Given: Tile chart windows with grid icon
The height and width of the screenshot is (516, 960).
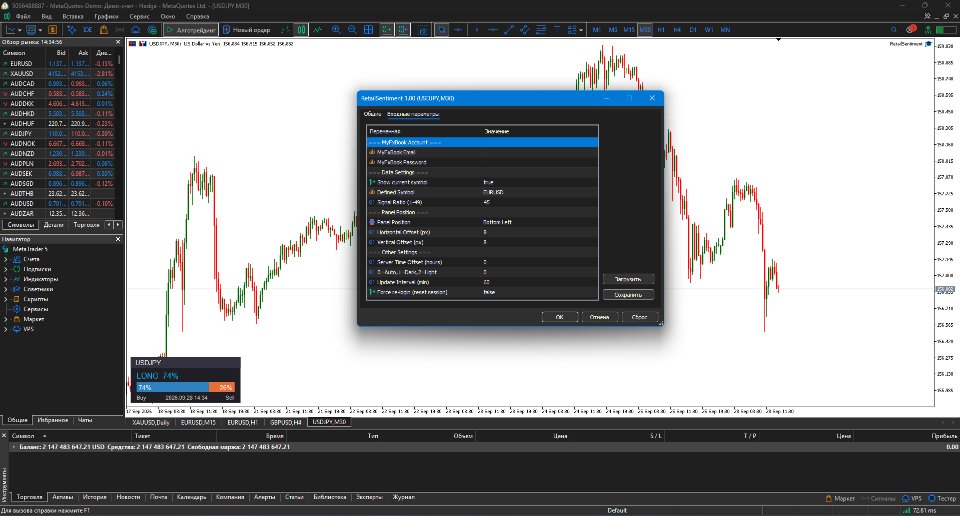Looking at the screenshot, I should coord(369,29).
